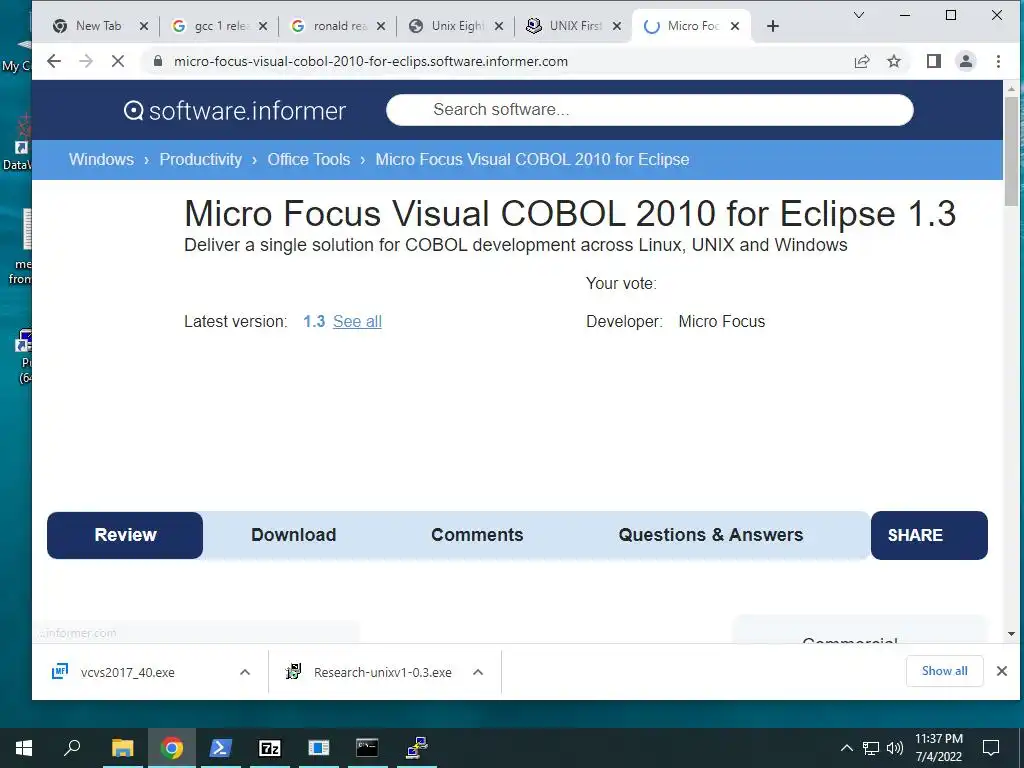Open the Command Prompt taskbar icon

[x=367, y=748]
